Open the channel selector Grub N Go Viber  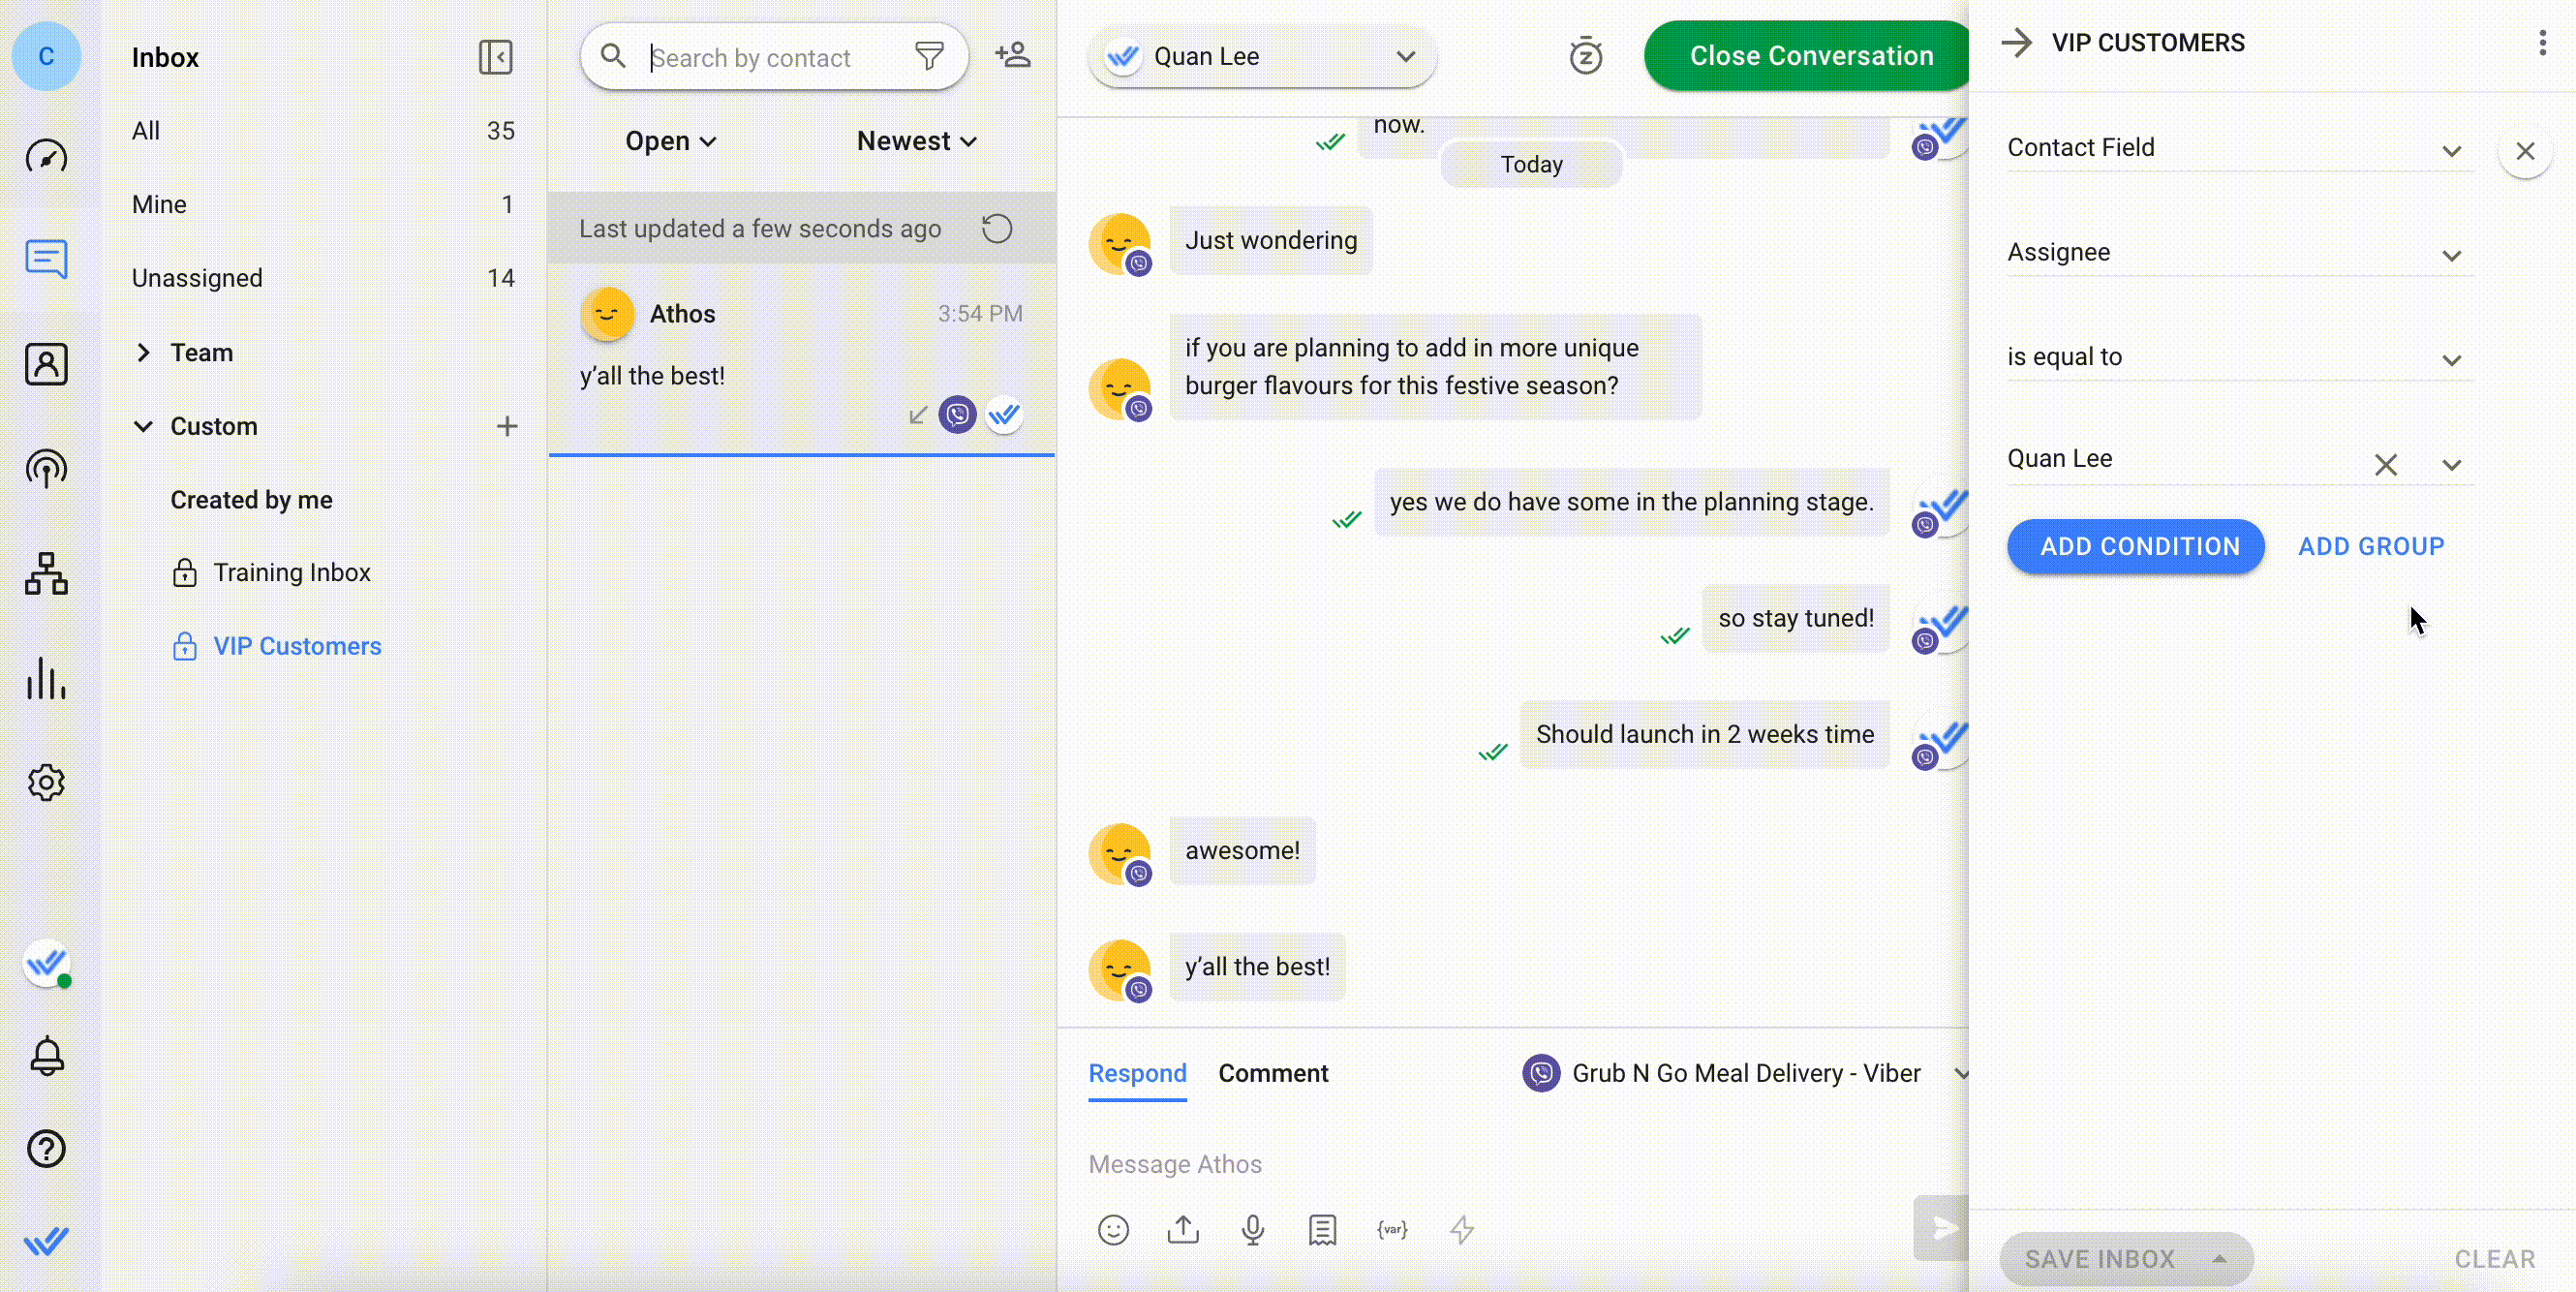1746,1073
